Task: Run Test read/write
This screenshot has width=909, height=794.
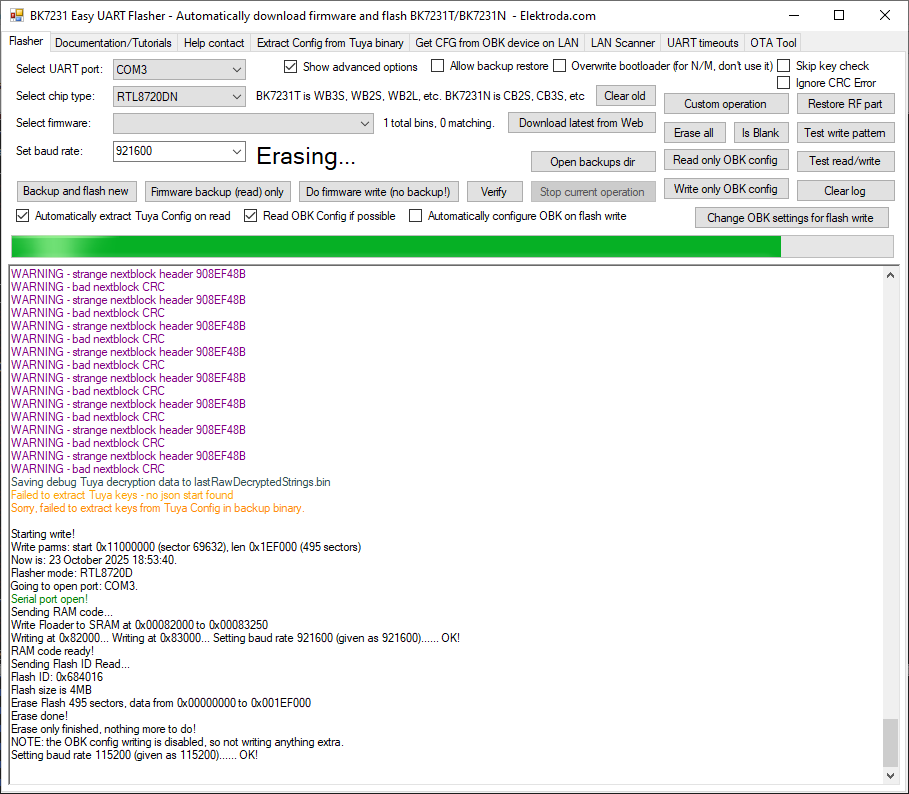Action: 845,161
